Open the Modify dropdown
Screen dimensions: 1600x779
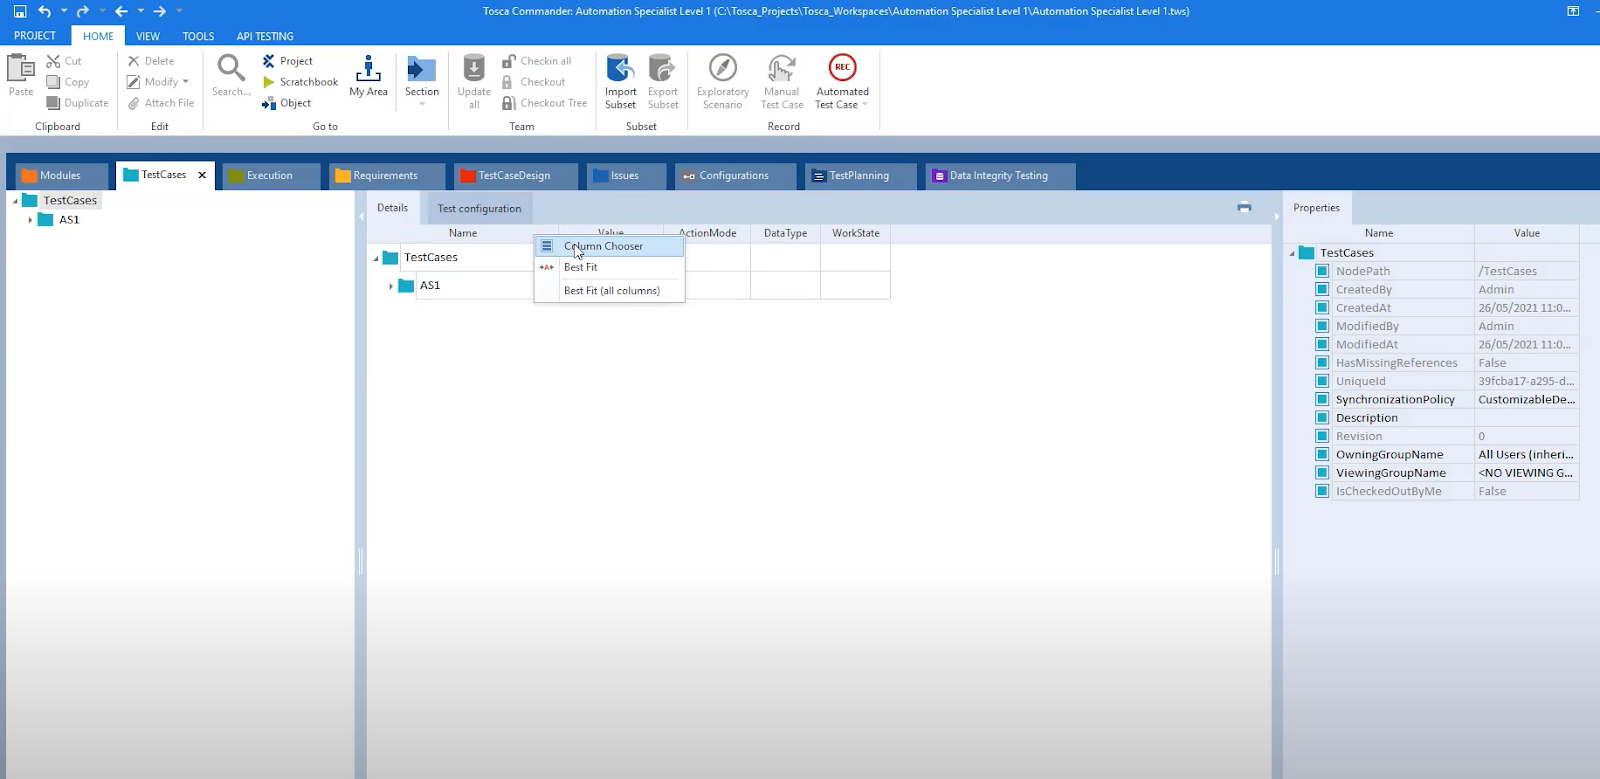(158, 82)
